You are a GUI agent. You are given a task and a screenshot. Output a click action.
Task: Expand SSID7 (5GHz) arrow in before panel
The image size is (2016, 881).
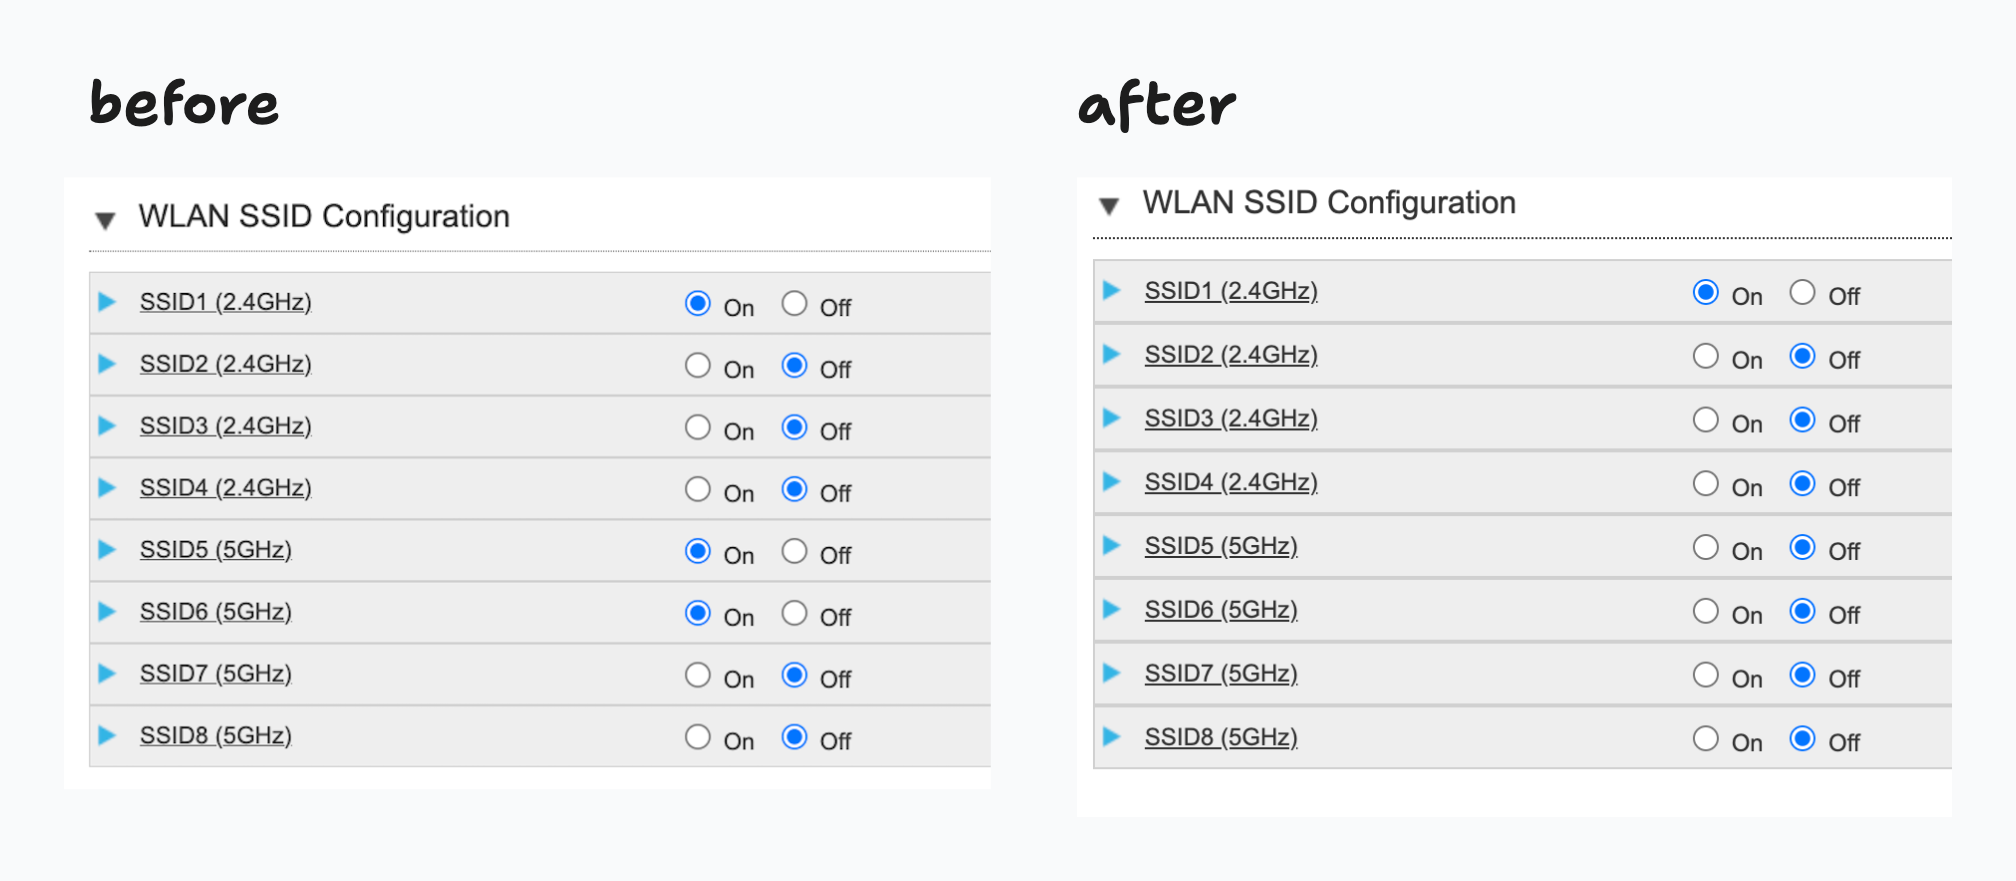[107, 674]
